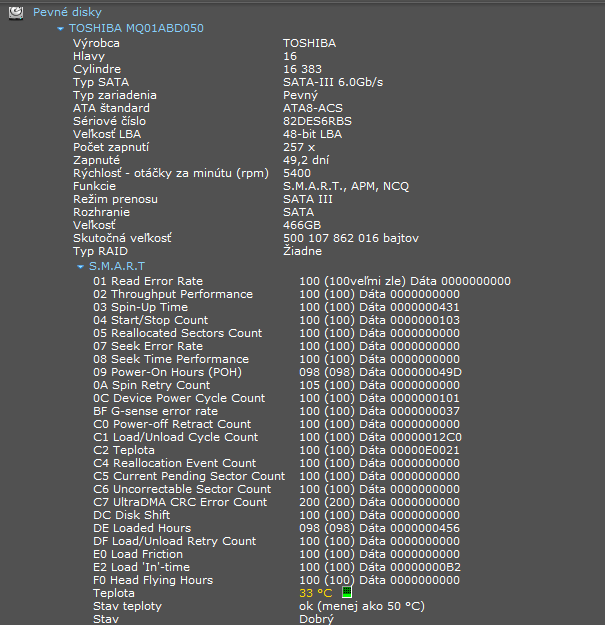
Task: Select the TOSHIBA MQ01ABD050 drive title
Action: pos(136,28)
